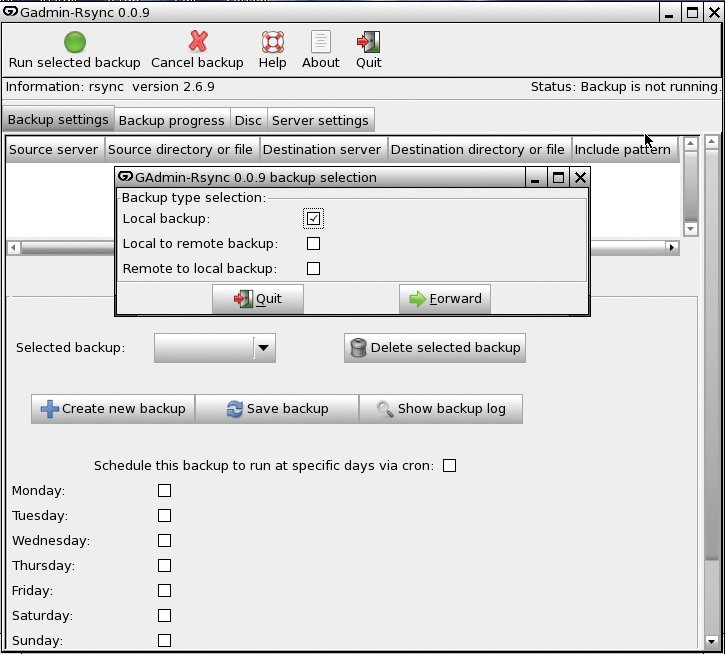Check the Thursday checkbox

(x=165, y=565)
